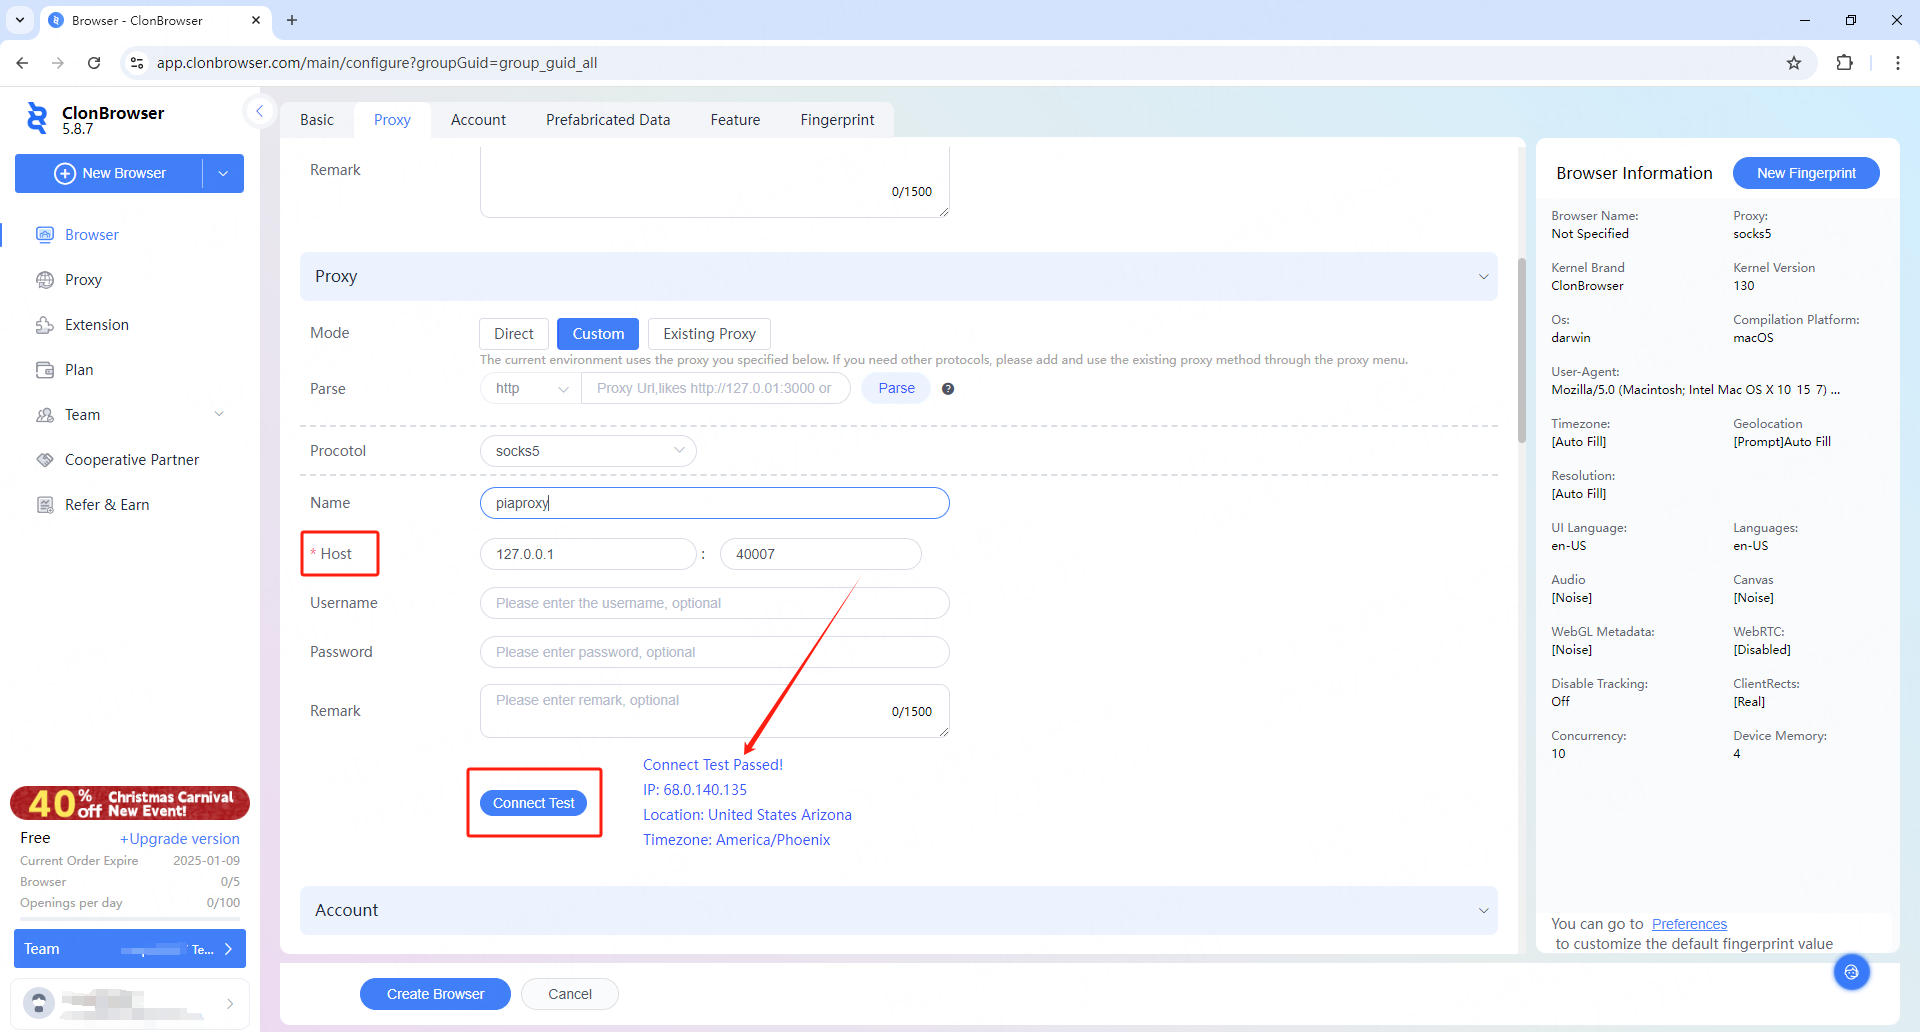This screenshot has height=1032, width=1920.
Task: Select Existing Proxy mode
Action: (709, 334)
